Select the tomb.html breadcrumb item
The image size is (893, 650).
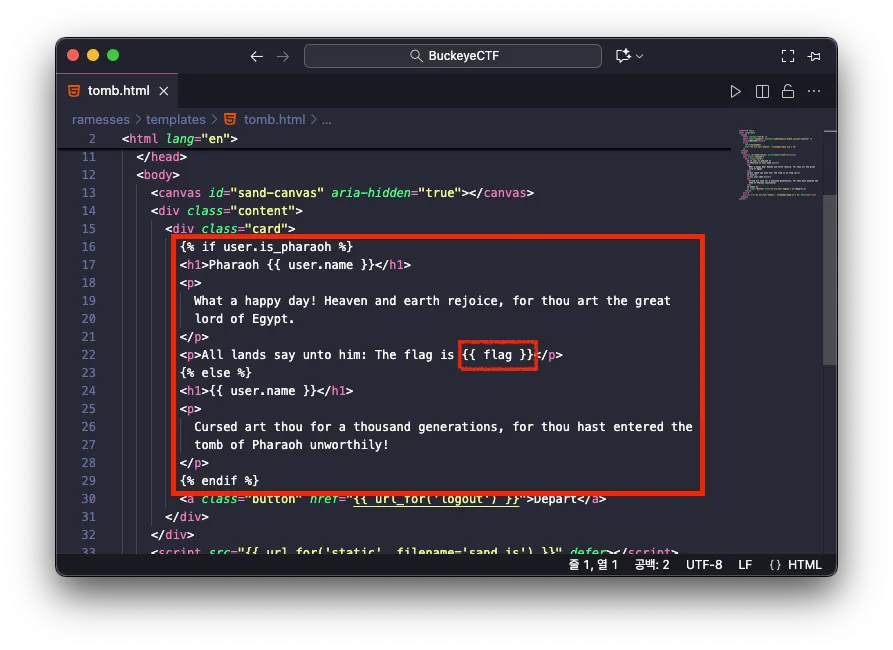pyautogui.click(x=275, y=120)
